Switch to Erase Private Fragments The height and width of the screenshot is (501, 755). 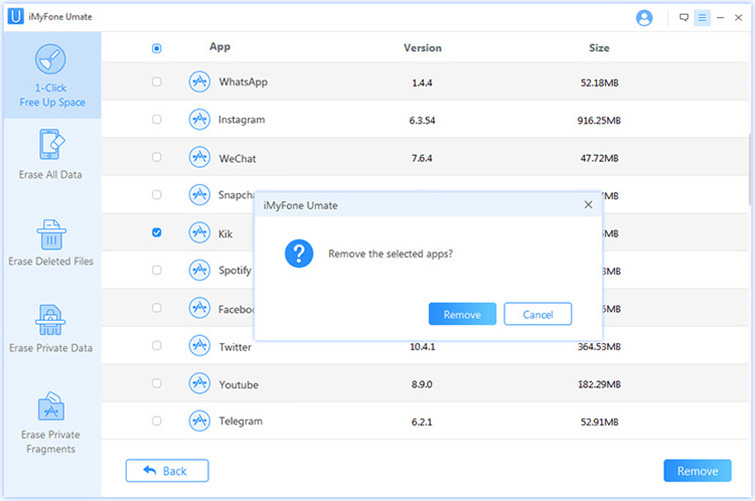click(51, 423)
